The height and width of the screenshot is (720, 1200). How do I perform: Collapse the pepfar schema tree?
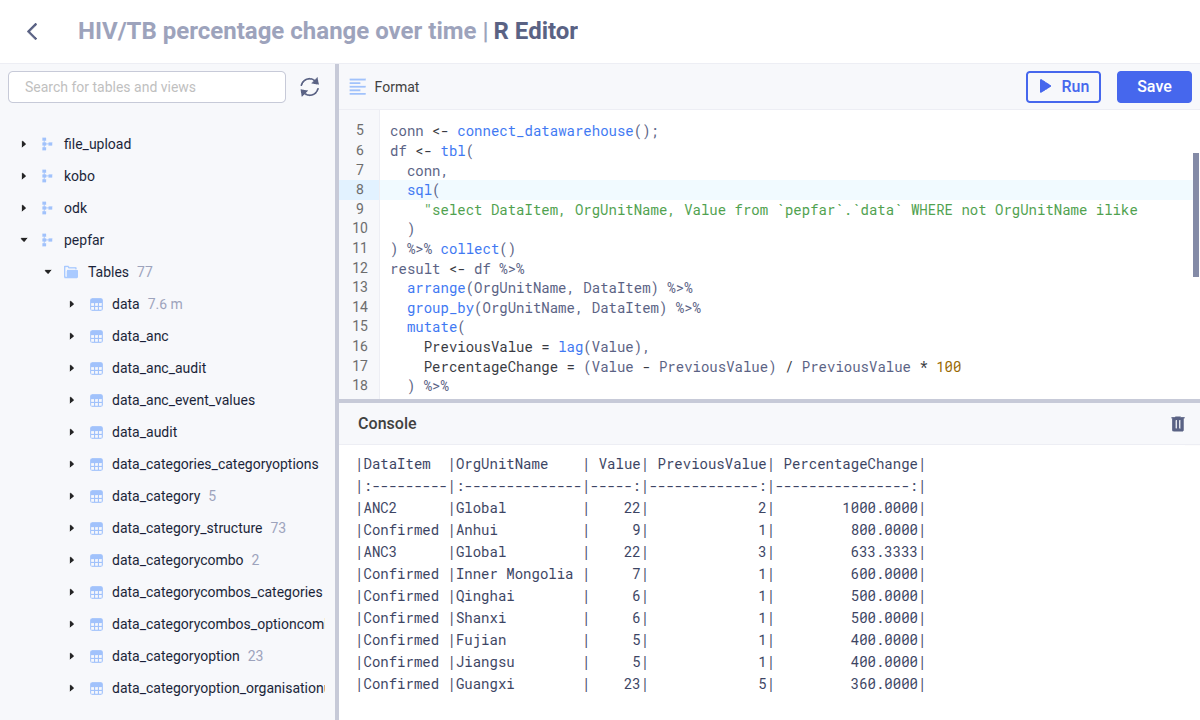click(25, 240)
